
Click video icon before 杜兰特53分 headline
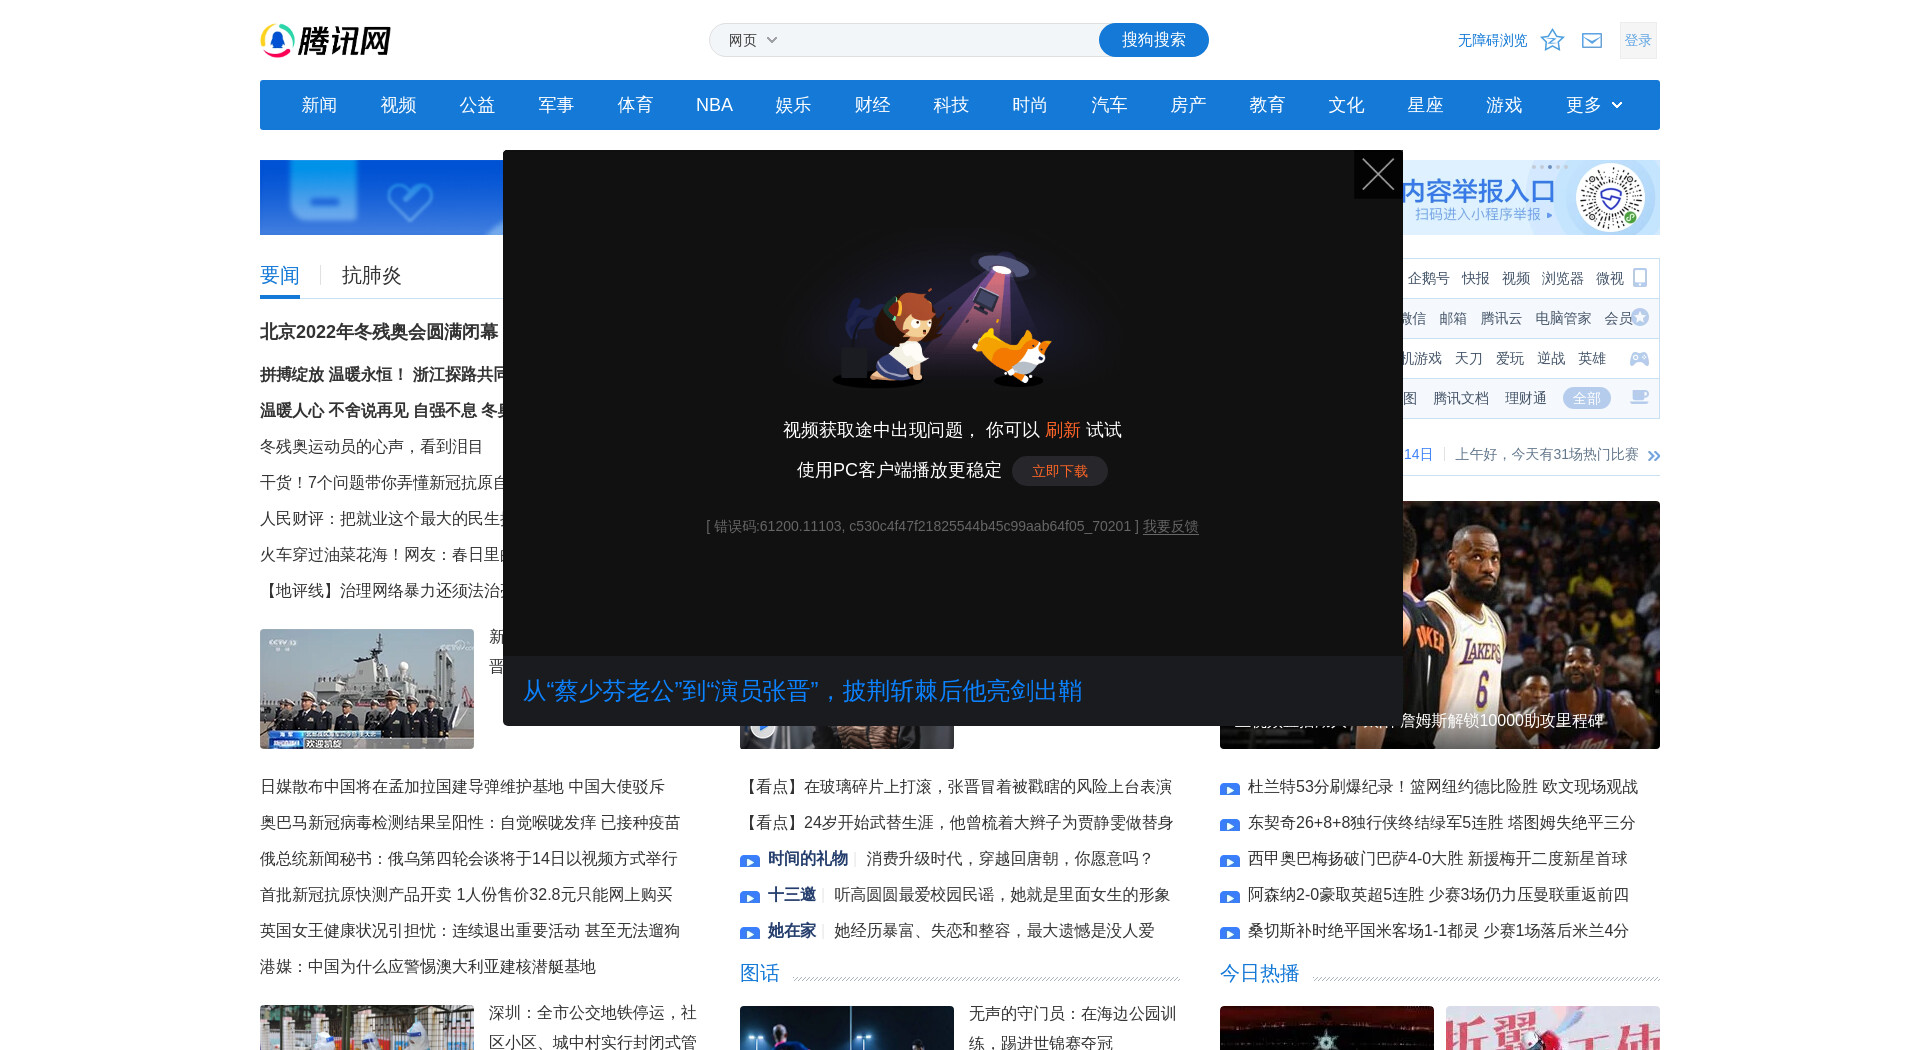tap(1230, 789)
